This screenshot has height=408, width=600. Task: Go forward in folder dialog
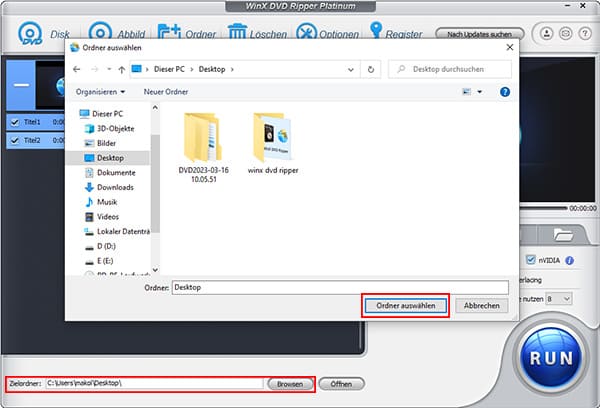point(95,69)
